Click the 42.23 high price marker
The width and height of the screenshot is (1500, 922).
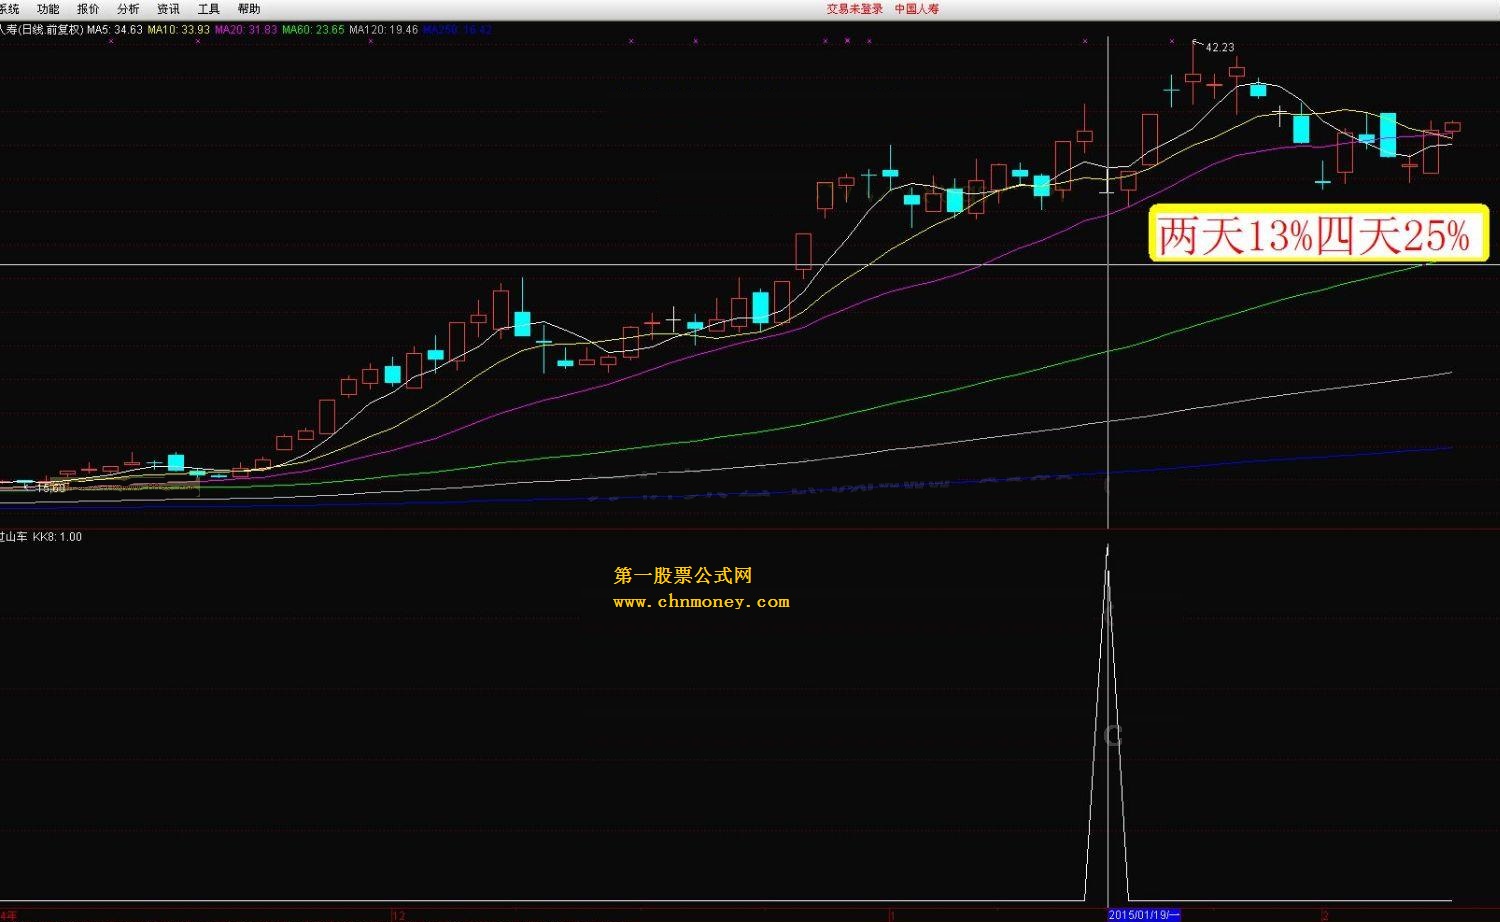pos(1220,47)
